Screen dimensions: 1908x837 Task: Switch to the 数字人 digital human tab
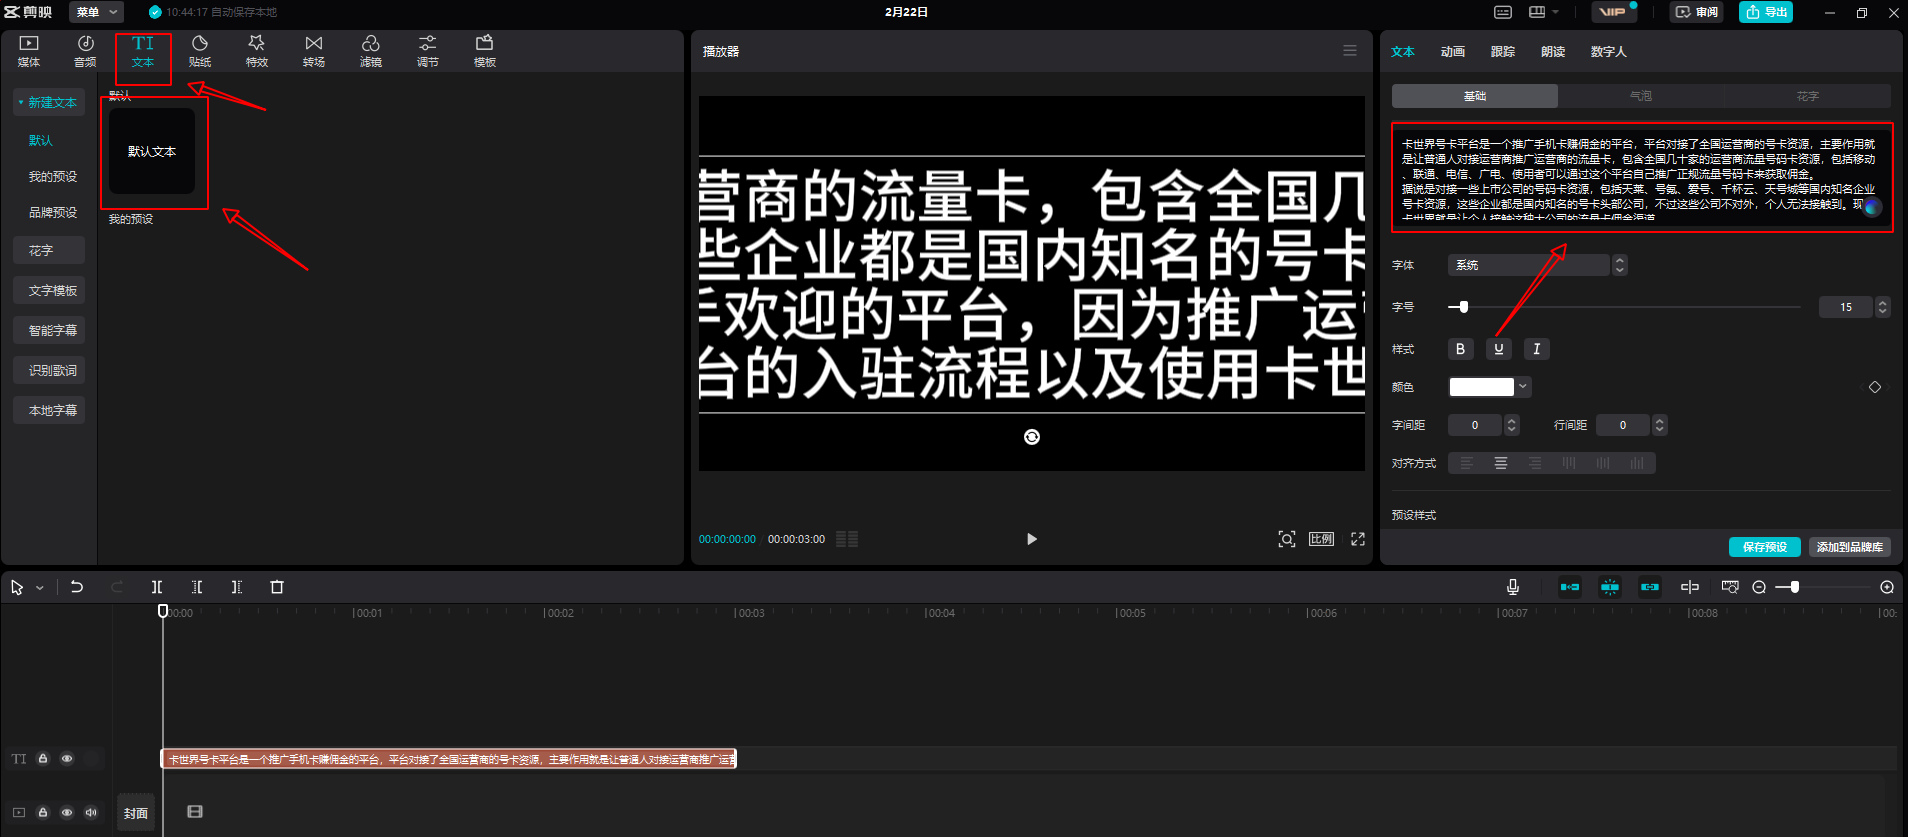(x=1608, y=52)
